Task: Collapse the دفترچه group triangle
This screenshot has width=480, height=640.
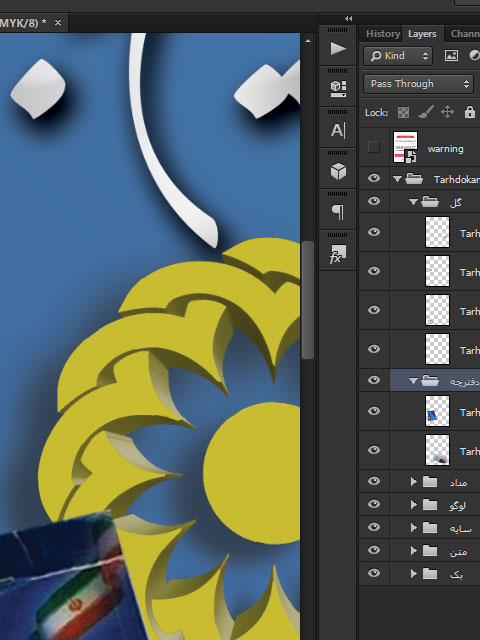Action: coord(413,381)
